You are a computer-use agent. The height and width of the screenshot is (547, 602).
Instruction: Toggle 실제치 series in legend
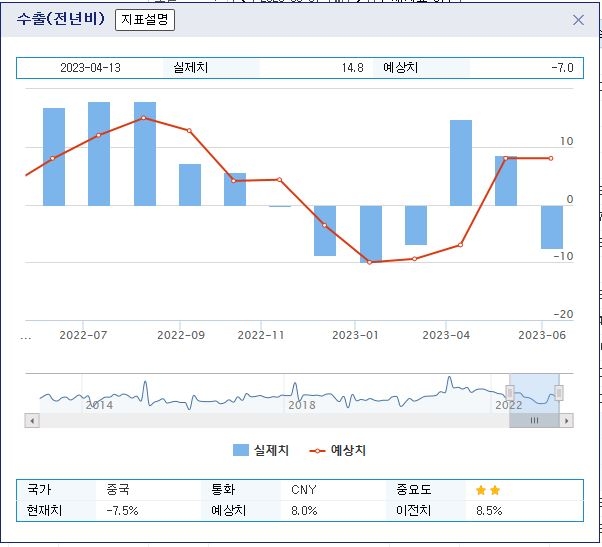coord(261,450)
